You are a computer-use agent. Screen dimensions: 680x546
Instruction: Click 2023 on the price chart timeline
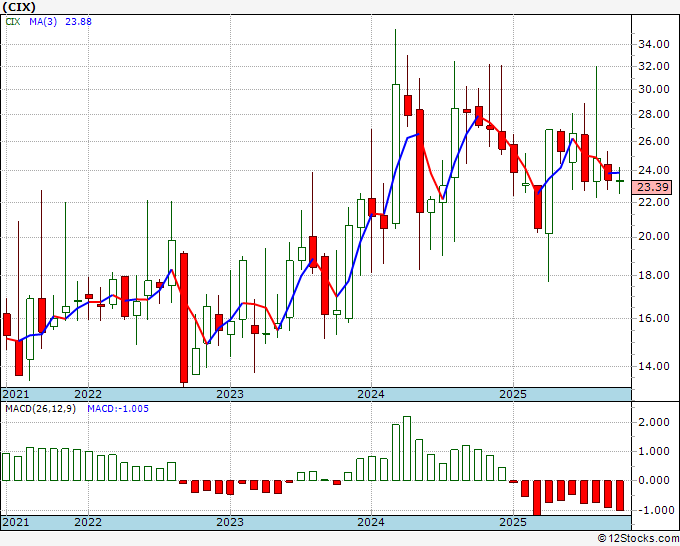(230, 394)
